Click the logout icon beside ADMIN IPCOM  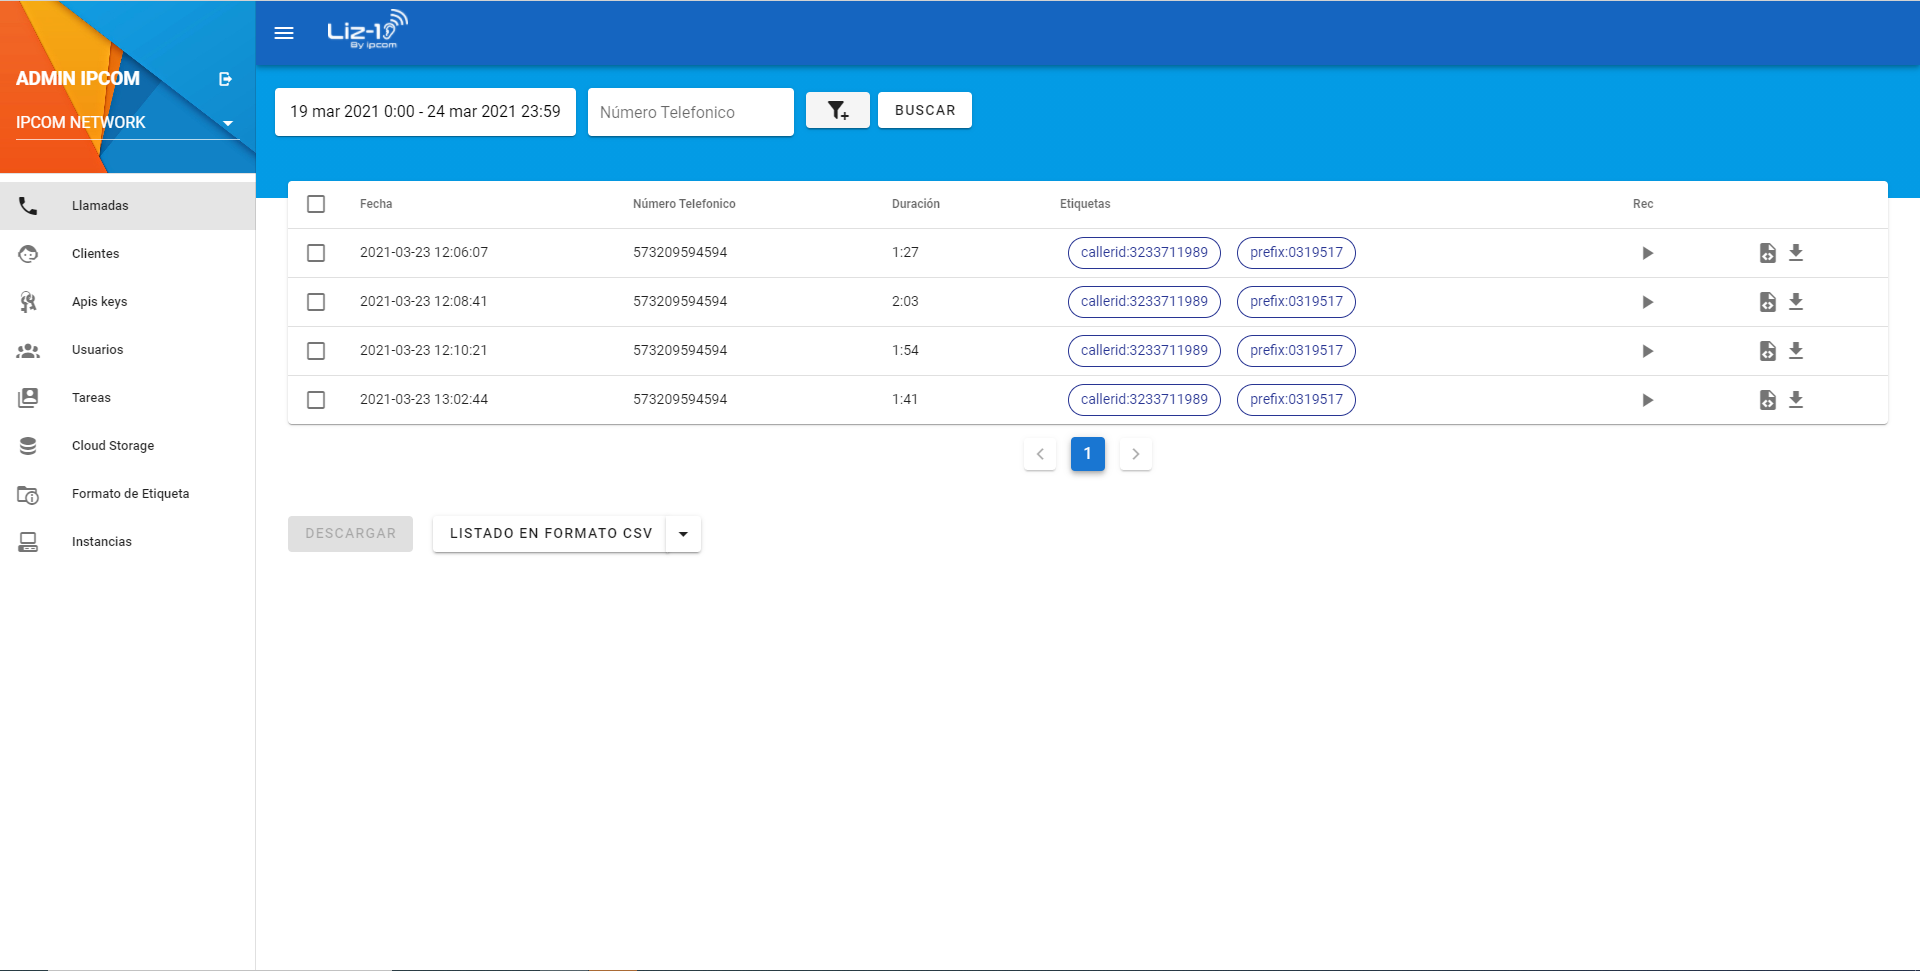(x=226, y=79)
